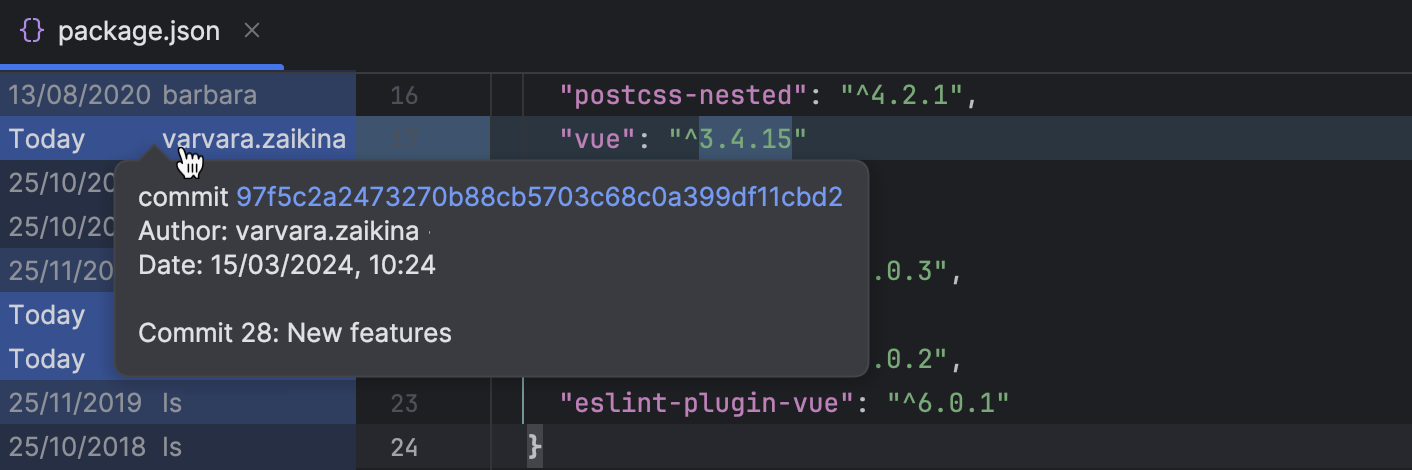Click the JSON file type icon on tab
Screen dimensions: 1412x470
click(32, 31)
